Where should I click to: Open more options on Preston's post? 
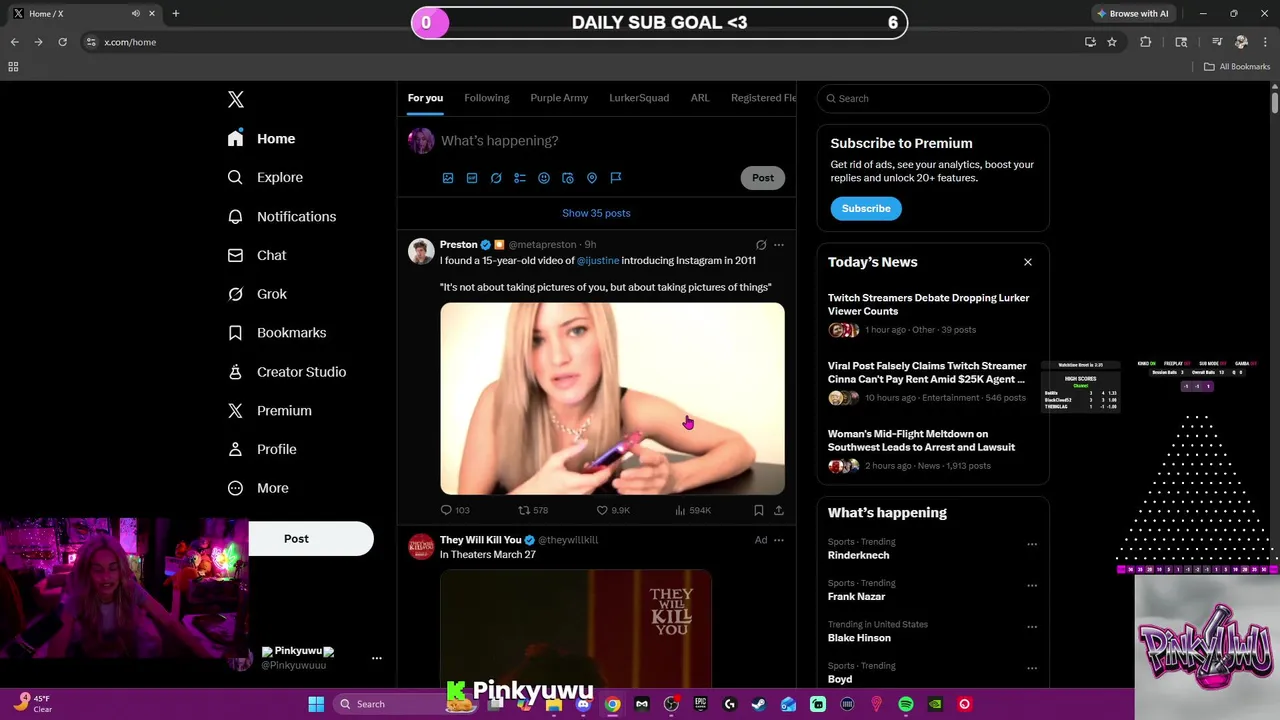(x=779, y=245)
